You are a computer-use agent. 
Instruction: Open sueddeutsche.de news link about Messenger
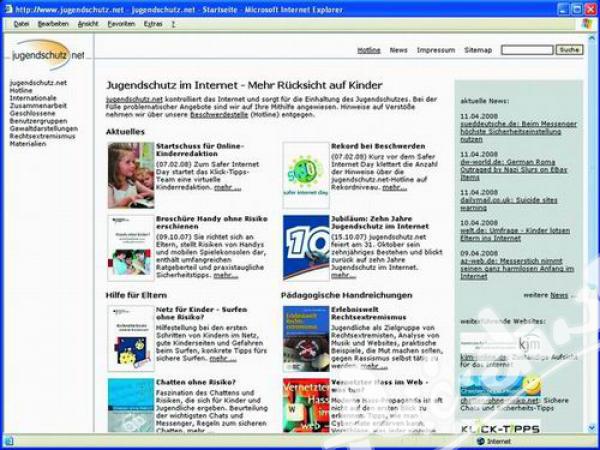click(x=518, y=132)
